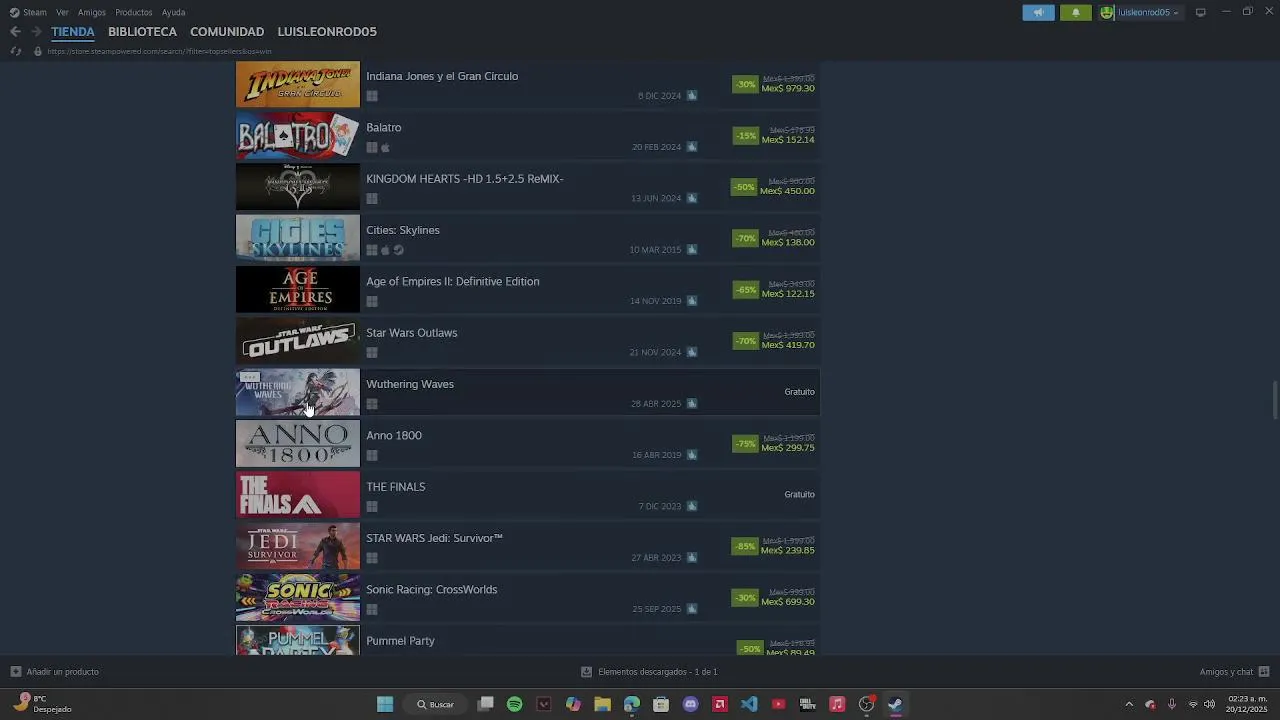Reload the store page
The width and height of the screenshot is (1280, 720).
click(15, 51)
